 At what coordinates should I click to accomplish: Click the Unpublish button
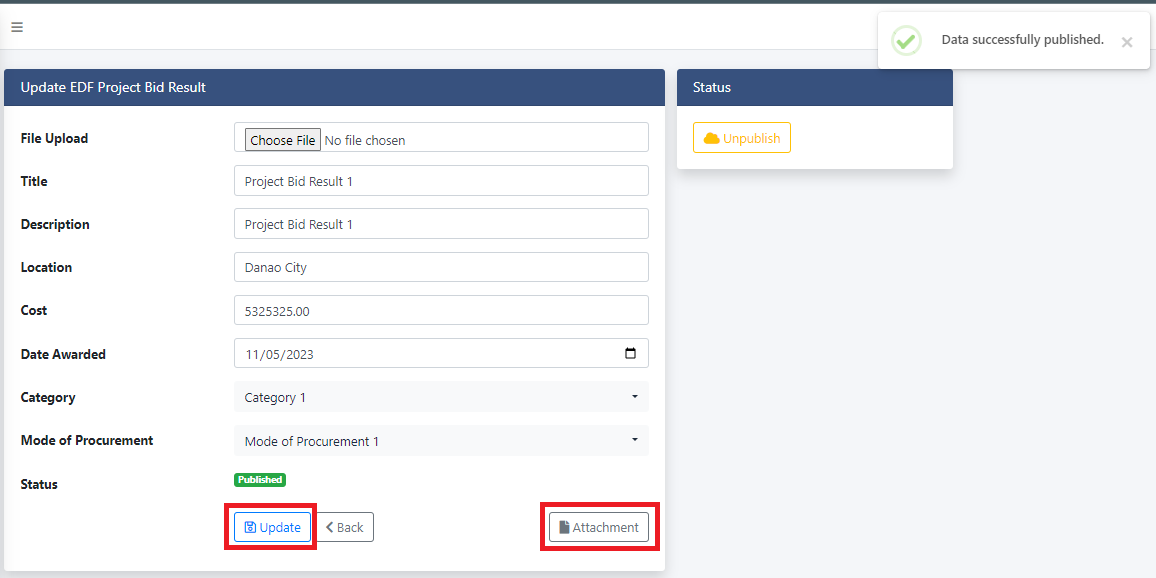(x=742, y=138)
